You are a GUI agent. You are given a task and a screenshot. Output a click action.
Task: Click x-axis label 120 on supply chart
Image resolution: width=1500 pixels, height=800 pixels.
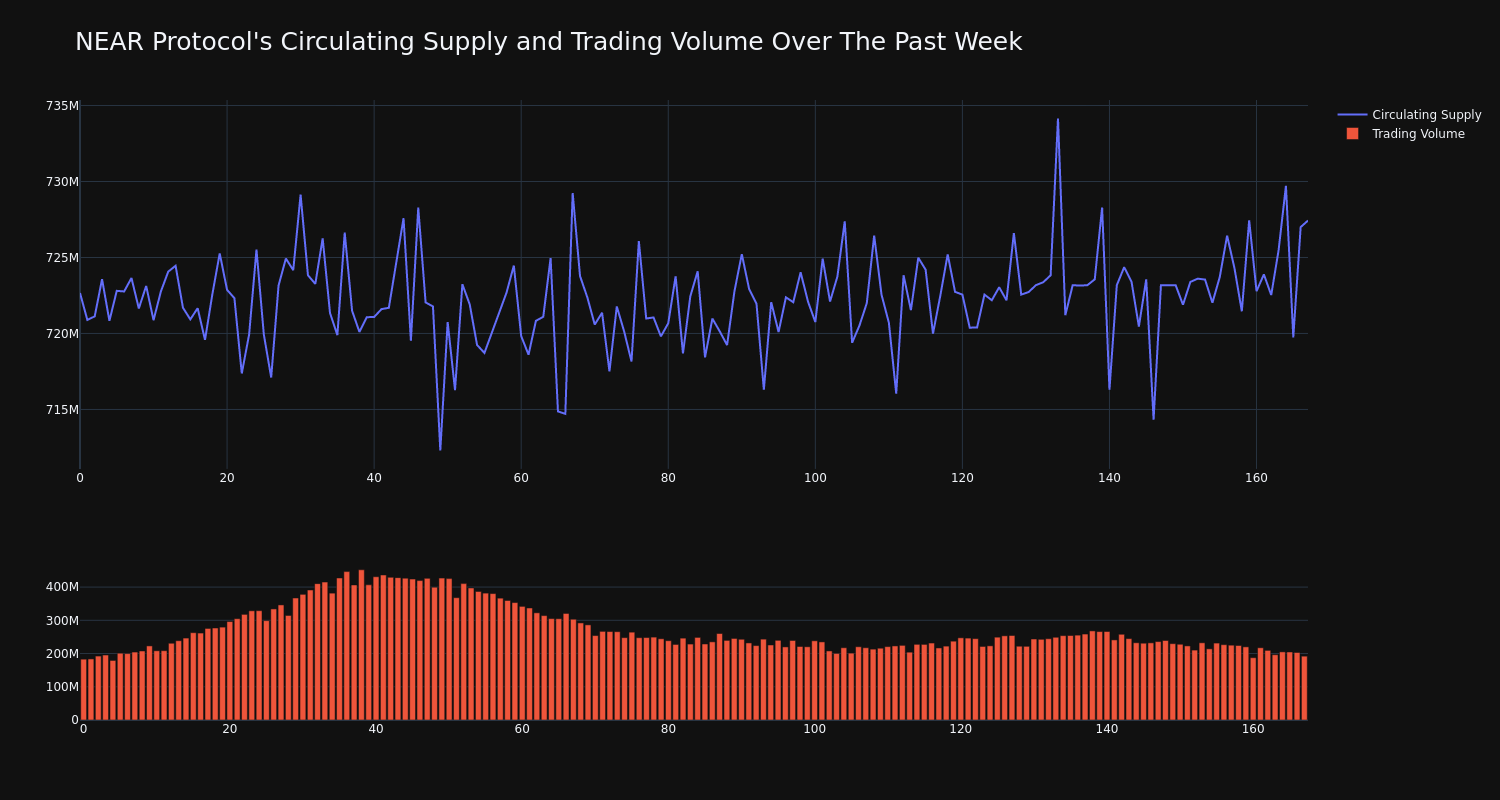pos(962,478)
